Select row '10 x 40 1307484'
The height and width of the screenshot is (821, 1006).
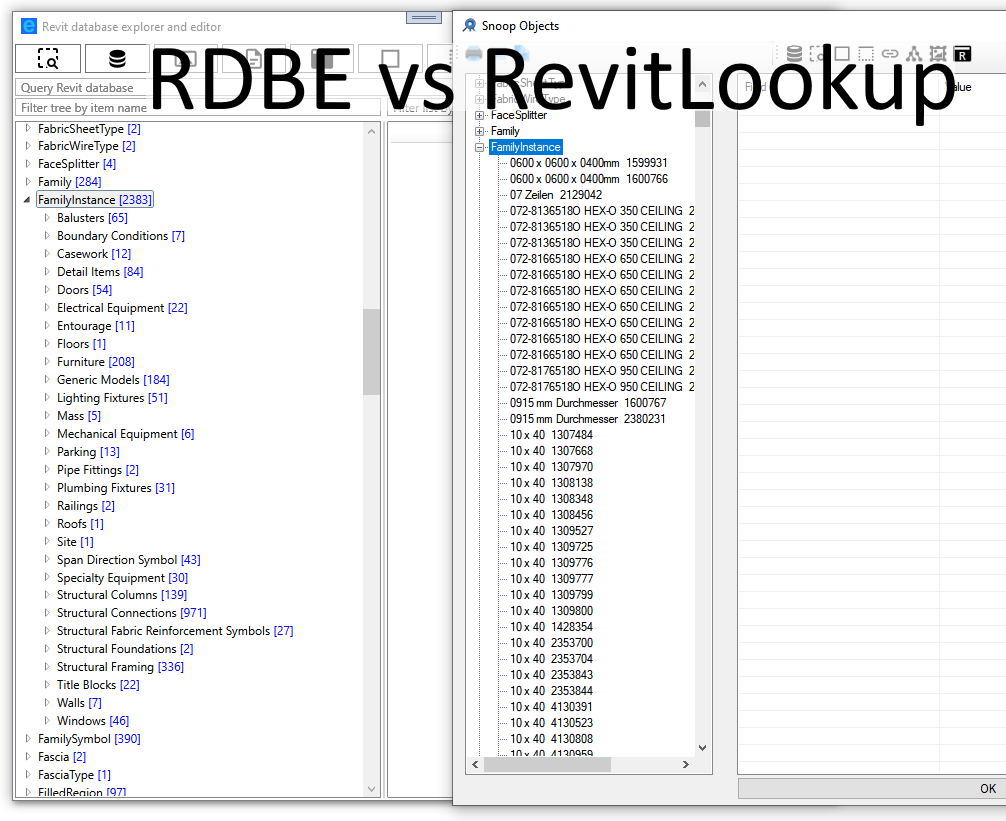coord(552,435)
